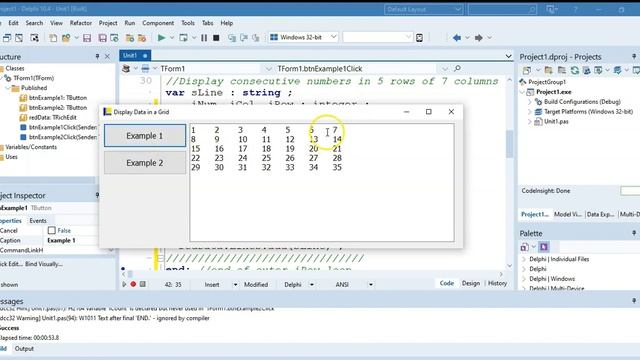Open the Refactor menu
The height and width of the screenshot is (360, 640).
tap(81, 23)
